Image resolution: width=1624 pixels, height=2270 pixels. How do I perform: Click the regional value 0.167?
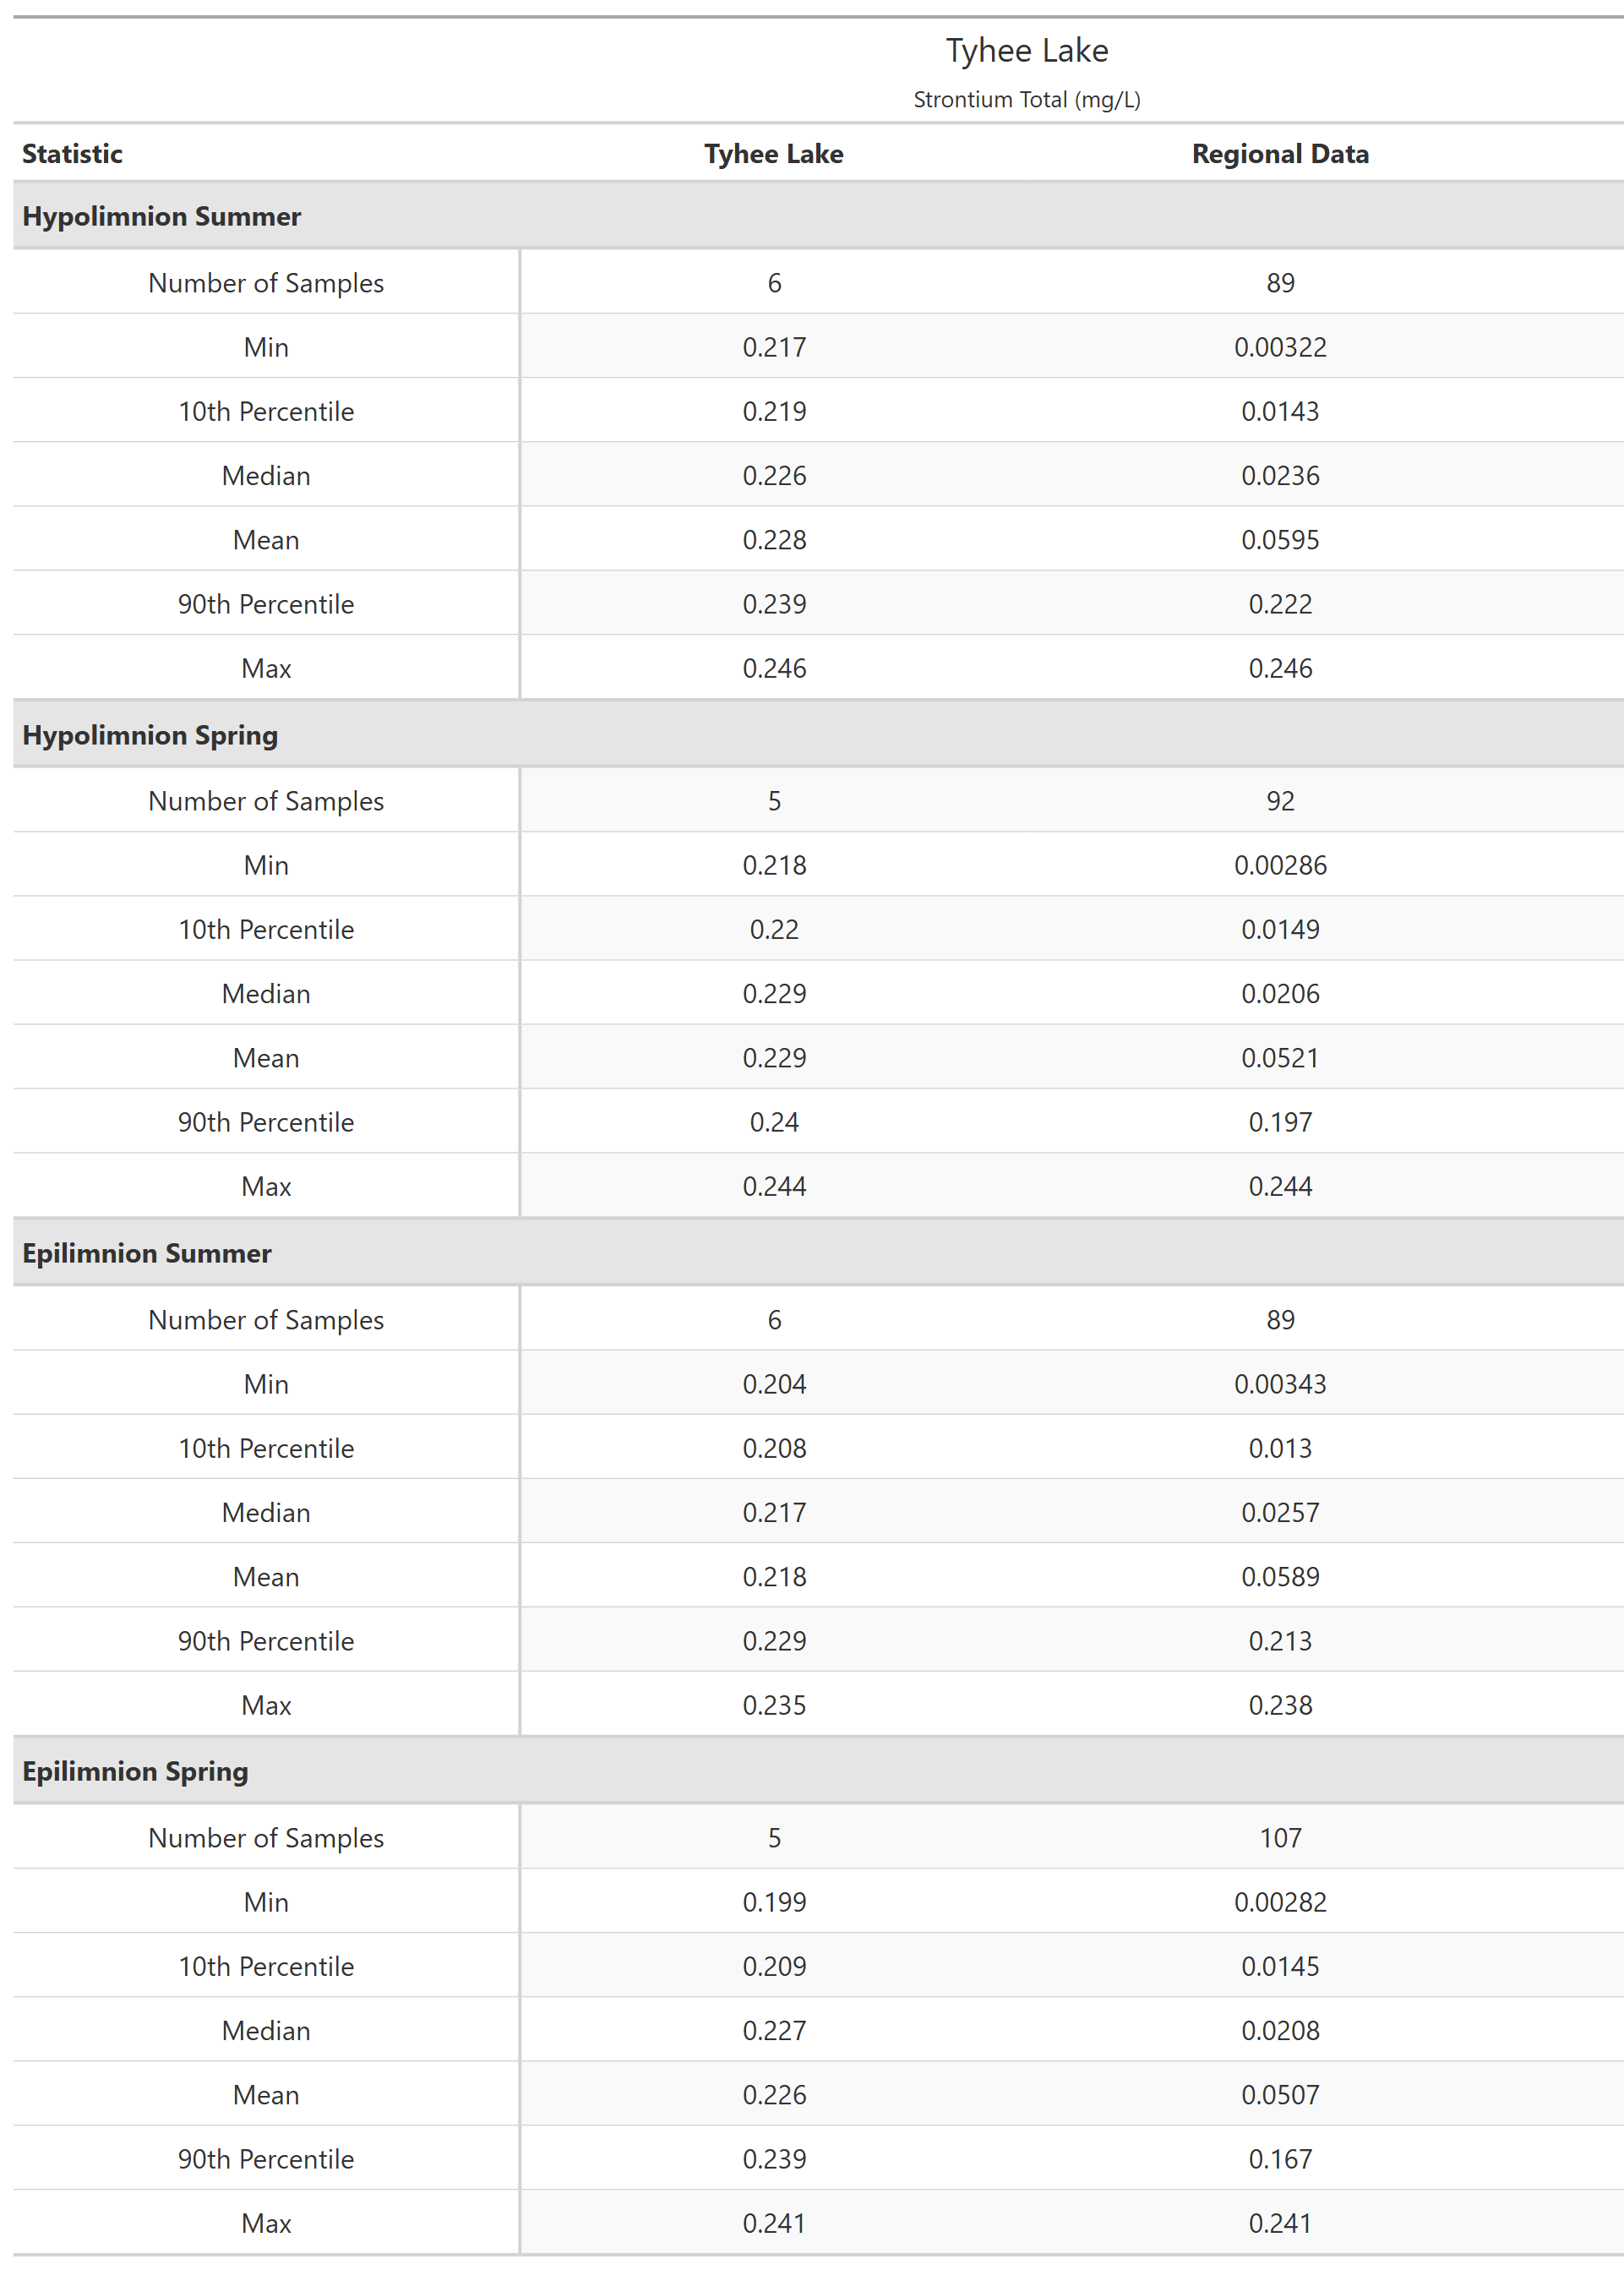[1279, 2159]
